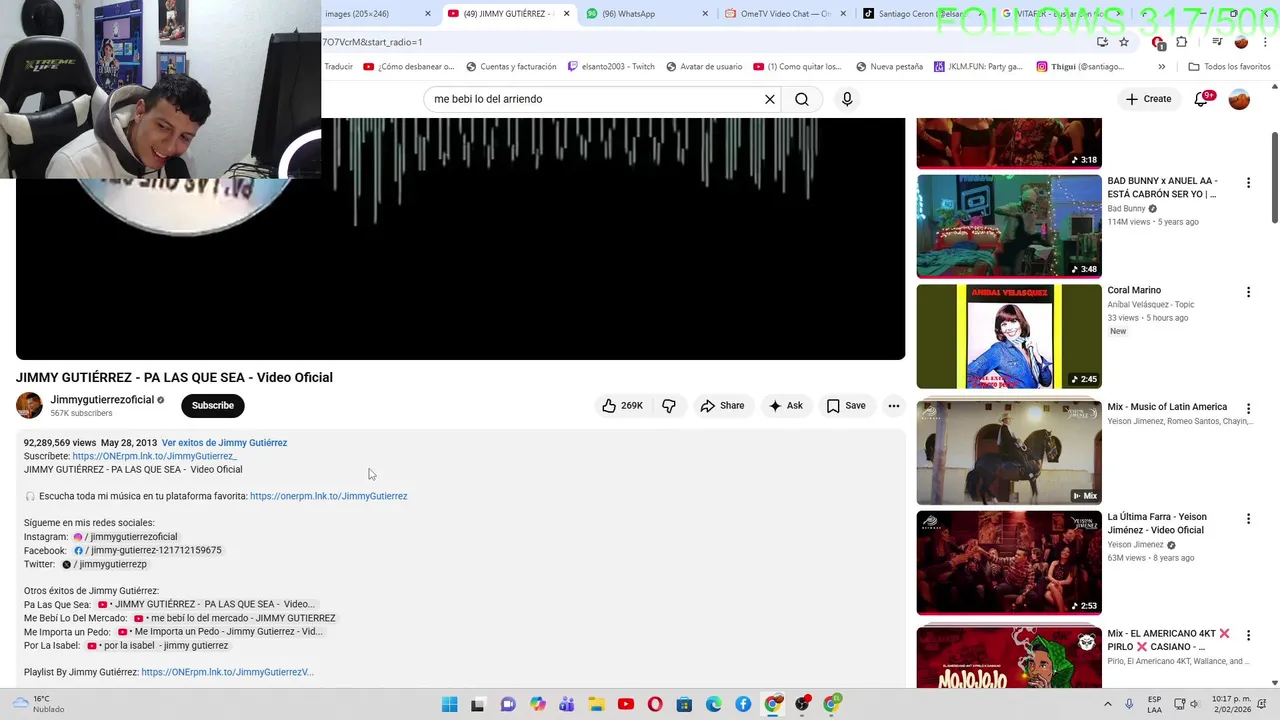Close the OmeTV Video Chat tab
This screenshot has height=720, width=1280.
point(843,14)
